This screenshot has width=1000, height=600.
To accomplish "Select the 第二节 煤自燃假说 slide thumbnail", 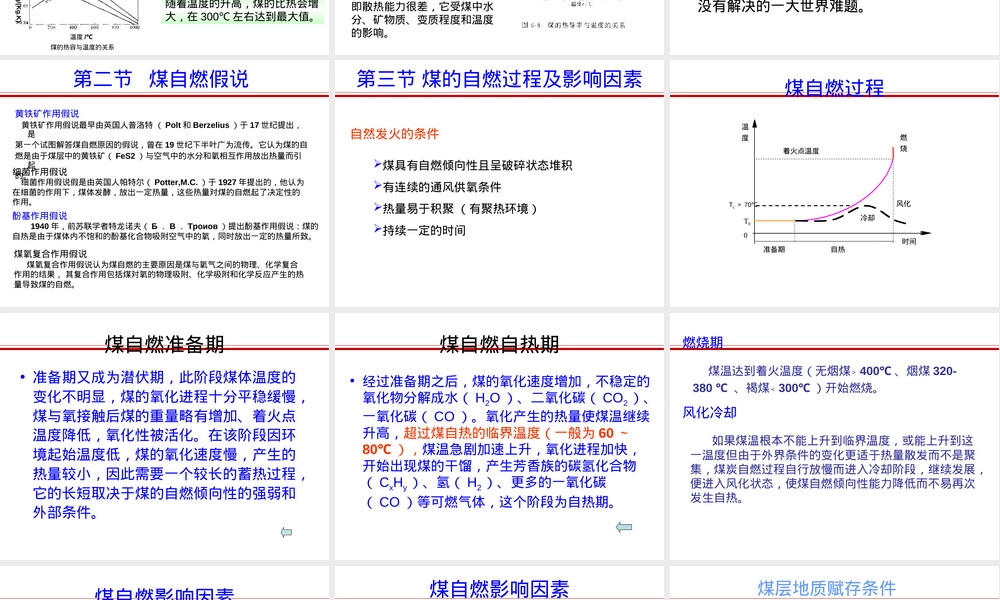I will click(165, 184).
